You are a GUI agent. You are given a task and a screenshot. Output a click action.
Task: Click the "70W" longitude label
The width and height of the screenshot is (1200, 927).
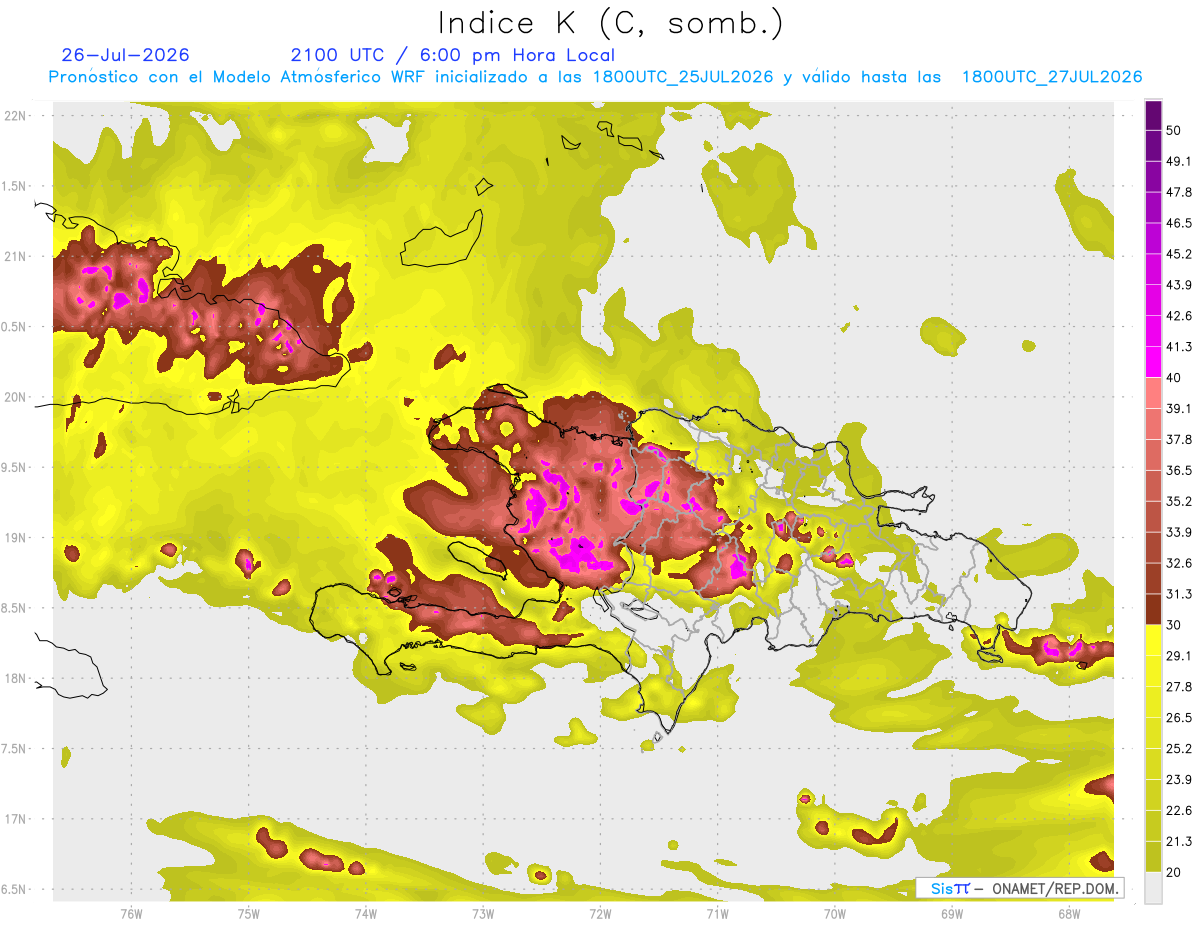pyautogui.click(x=834, y=913)
